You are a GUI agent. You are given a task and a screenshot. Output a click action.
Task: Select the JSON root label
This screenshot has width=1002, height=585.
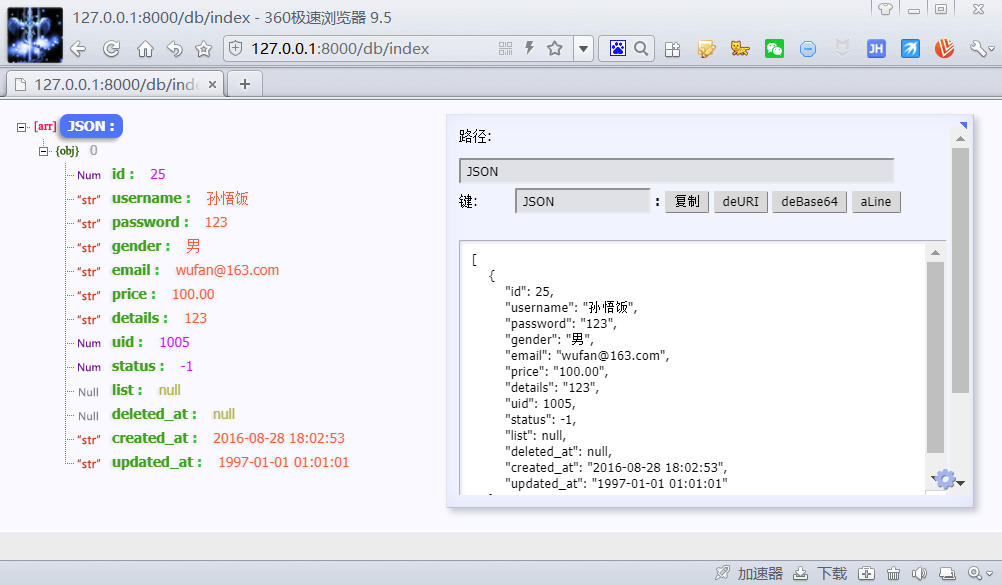tap(91, 126)
